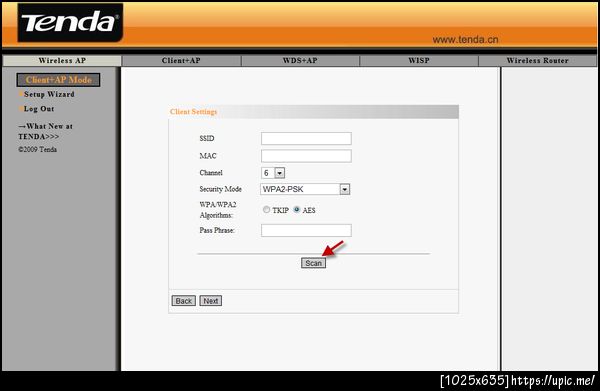Viewport: 600px width, 391px height.
Task: Choose the AES algorithm radio button
Action: point(297,210)
